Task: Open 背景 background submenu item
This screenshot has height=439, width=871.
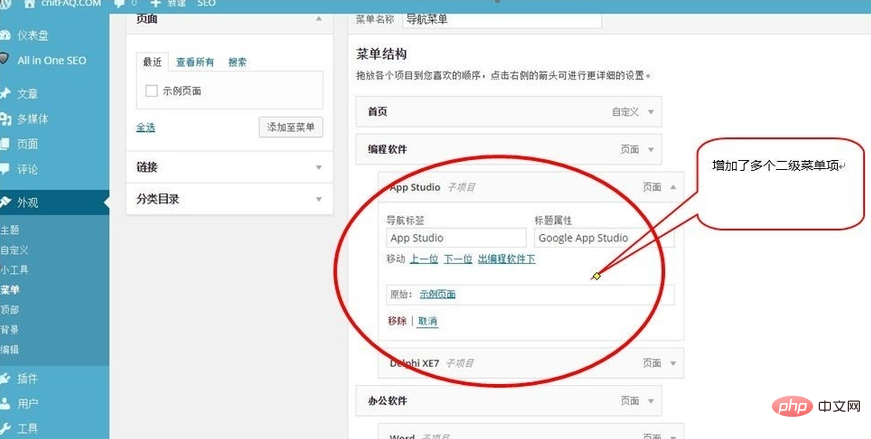Action: [10, 330]
